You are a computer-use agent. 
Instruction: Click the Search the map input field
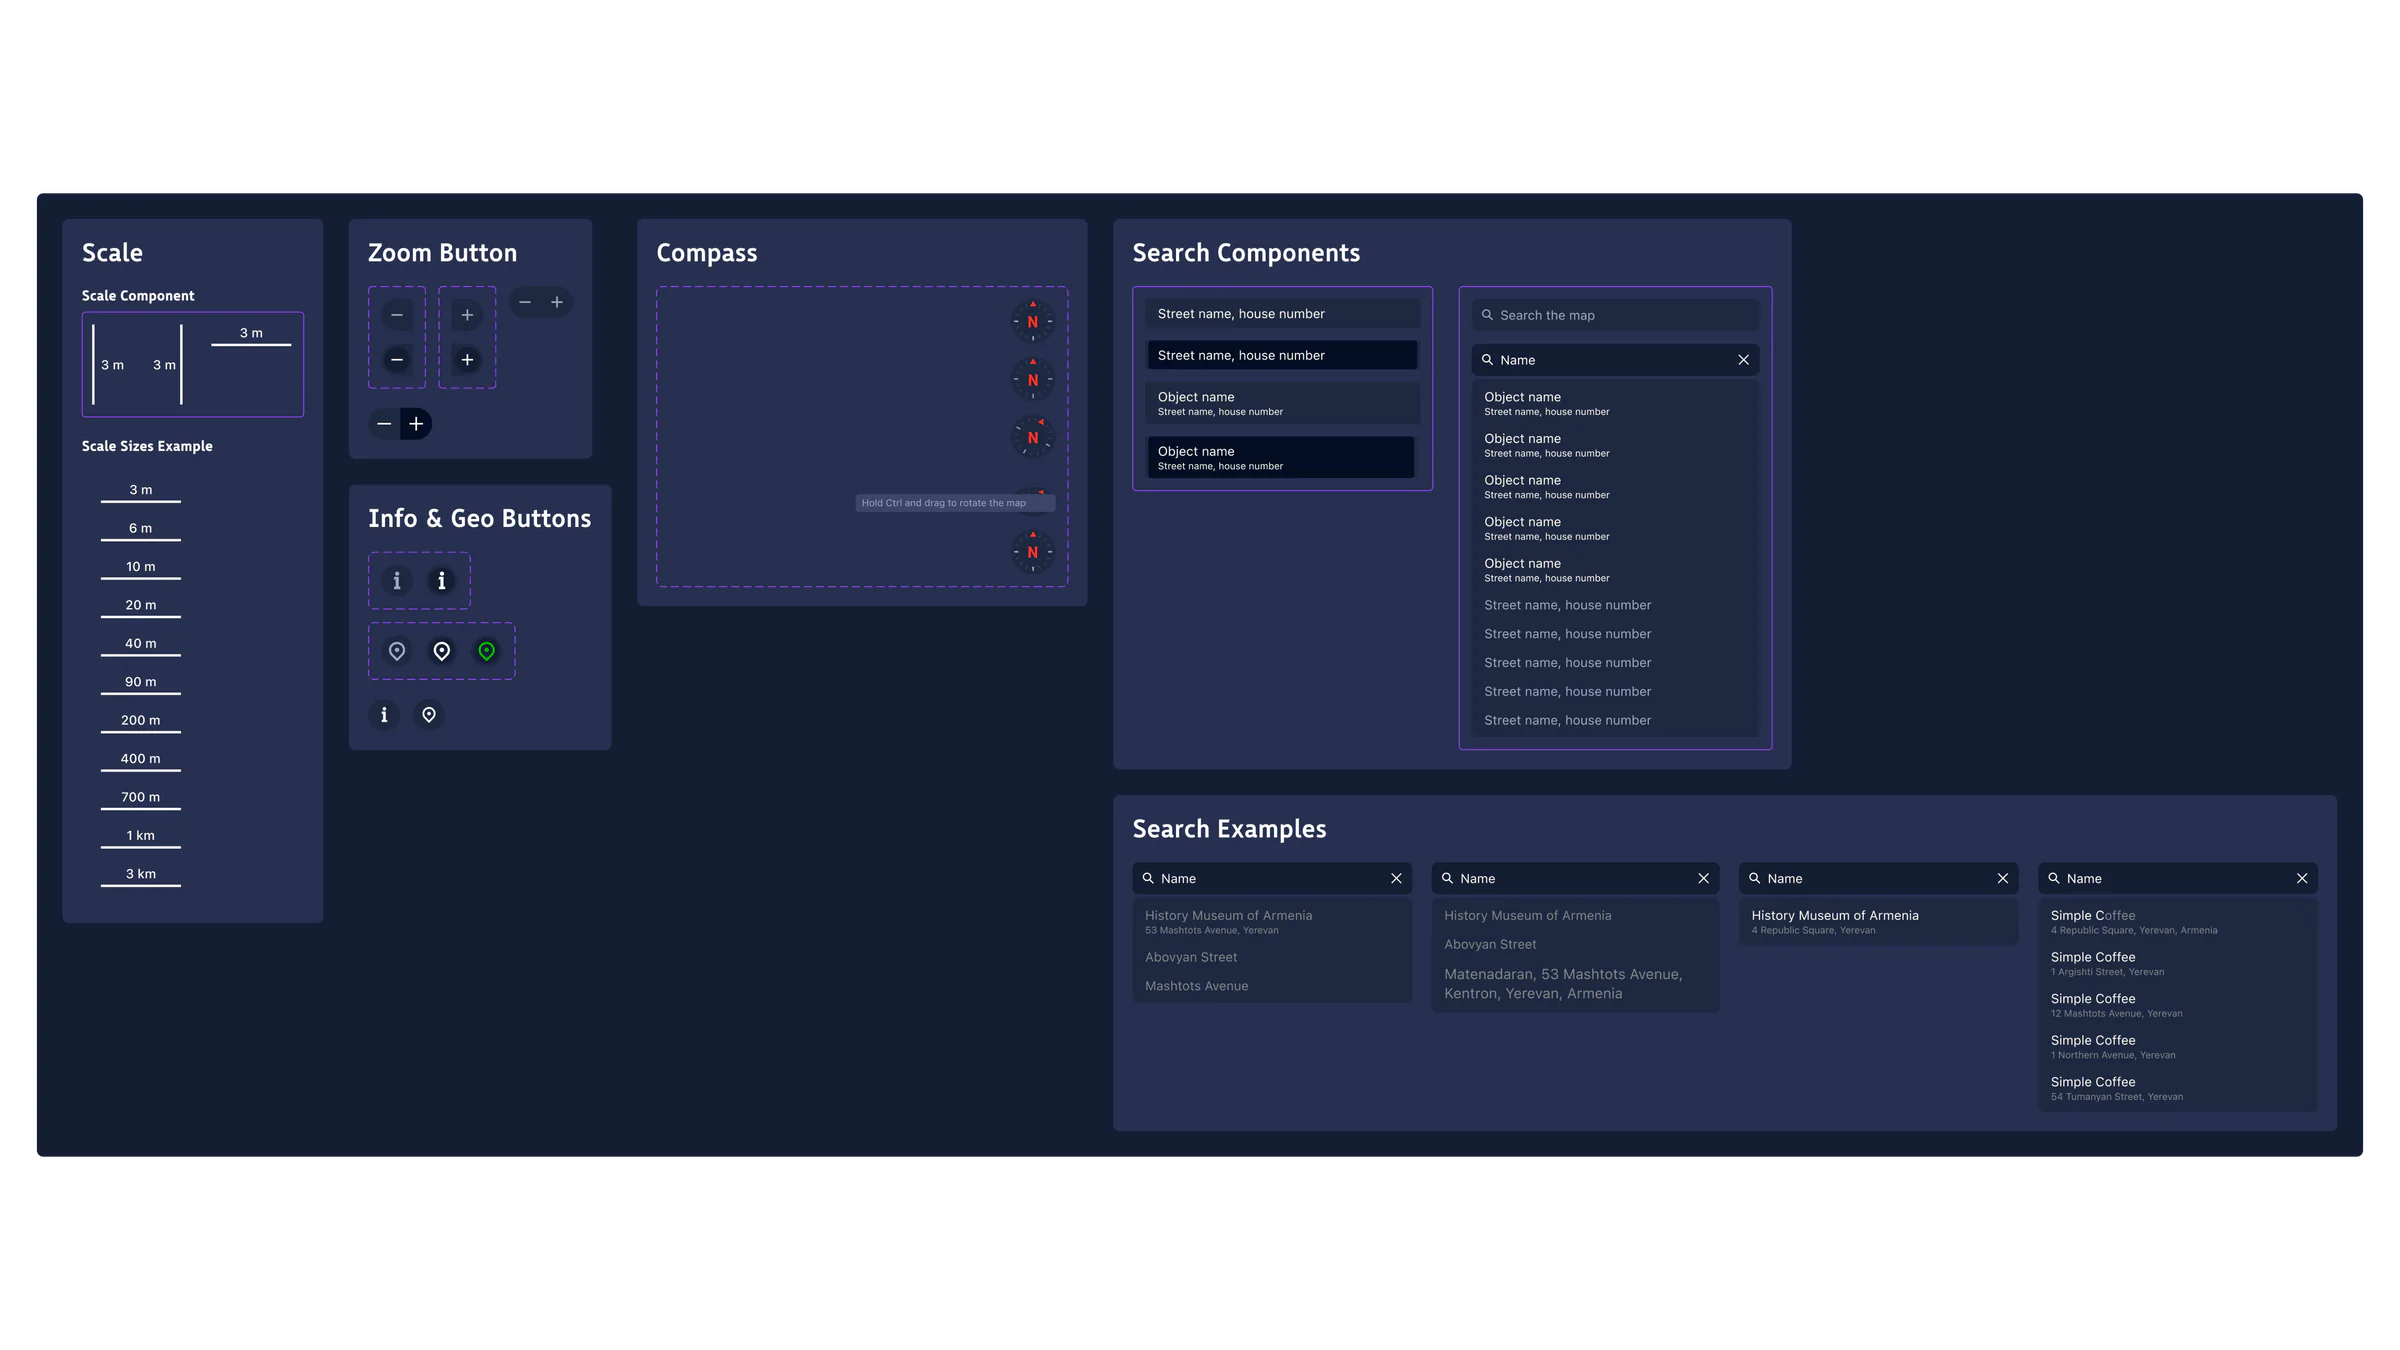coord(1615,315)
